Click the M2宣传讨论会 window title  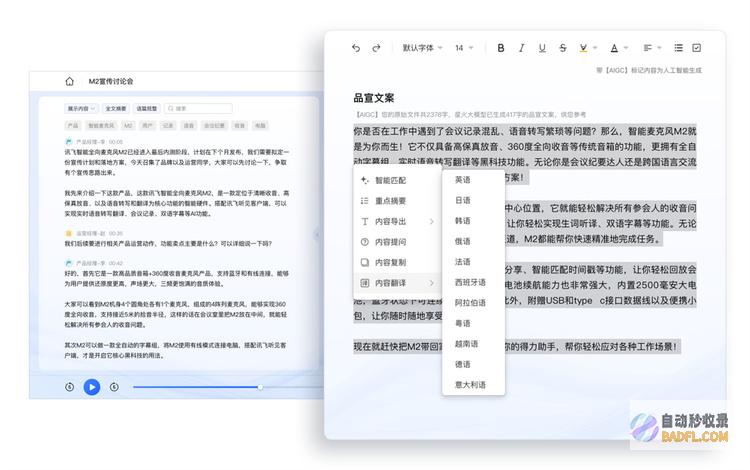[111, 81]
